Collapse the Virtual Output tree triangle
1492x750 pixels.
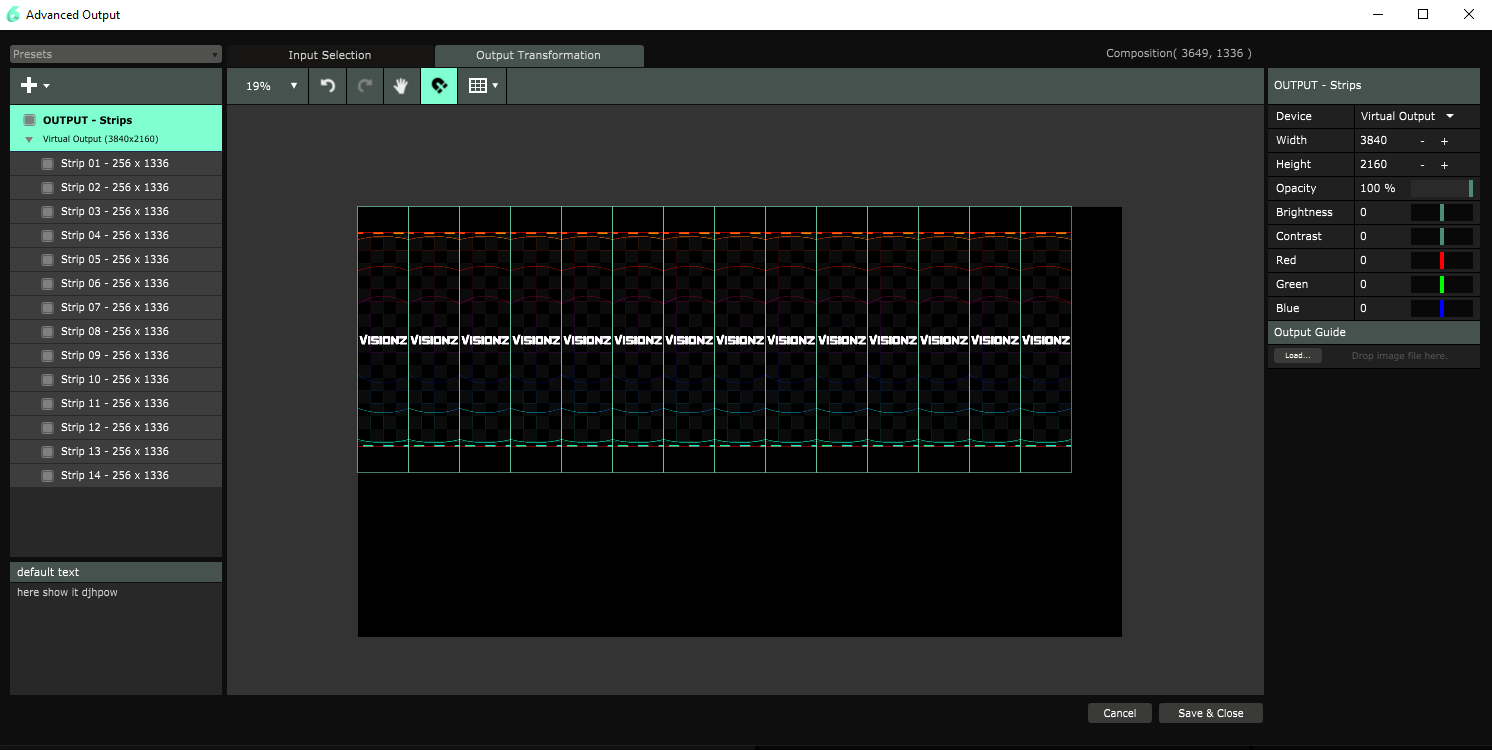(29, 140)
